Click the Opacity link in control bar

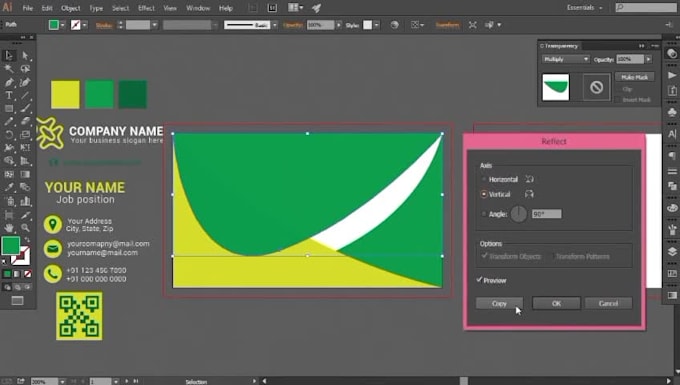coord(293,25)
